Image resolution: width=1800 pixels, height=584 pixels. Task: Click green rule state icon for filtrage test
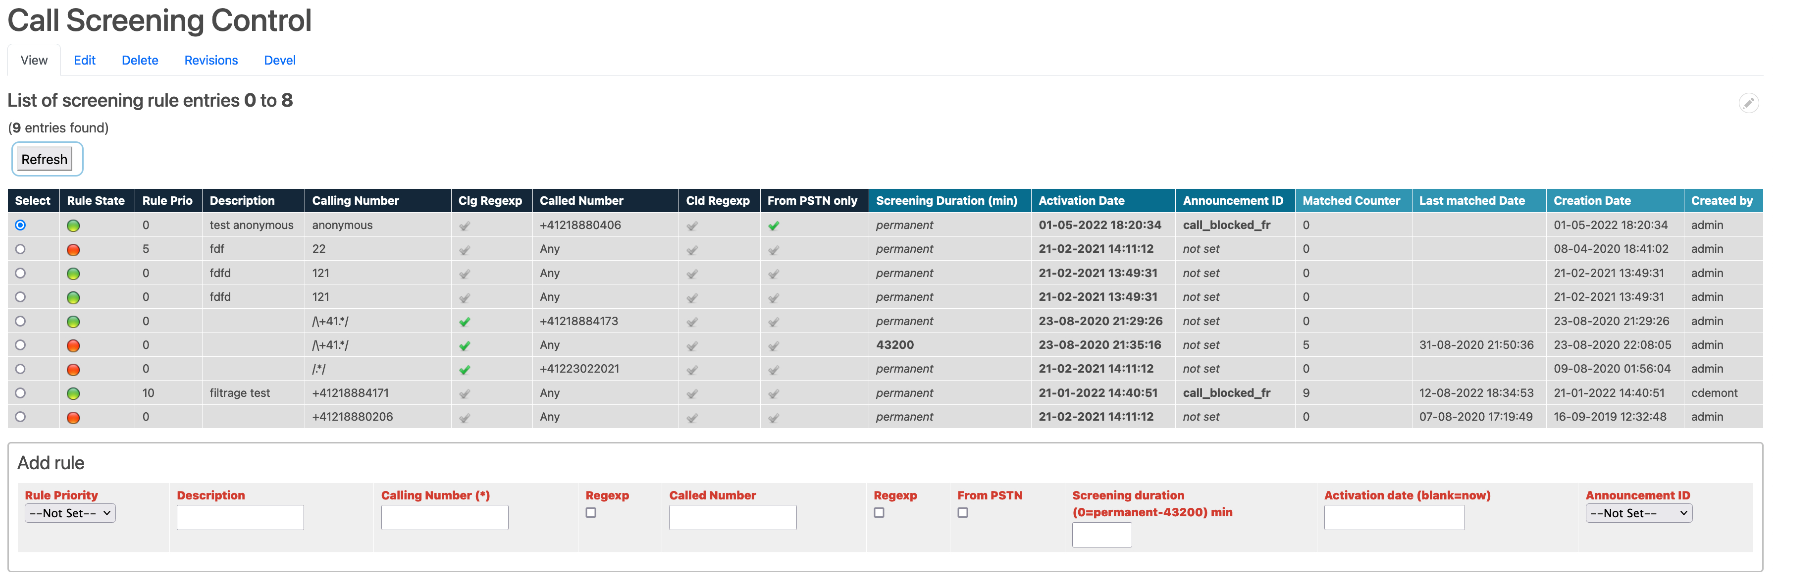(73, 394)
